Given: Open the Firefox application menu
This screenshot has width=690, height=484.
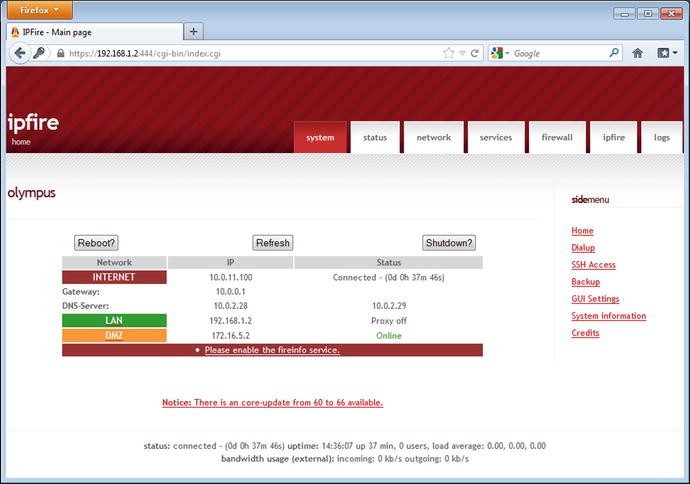Looking at the screenshot, I should (40, 10).
